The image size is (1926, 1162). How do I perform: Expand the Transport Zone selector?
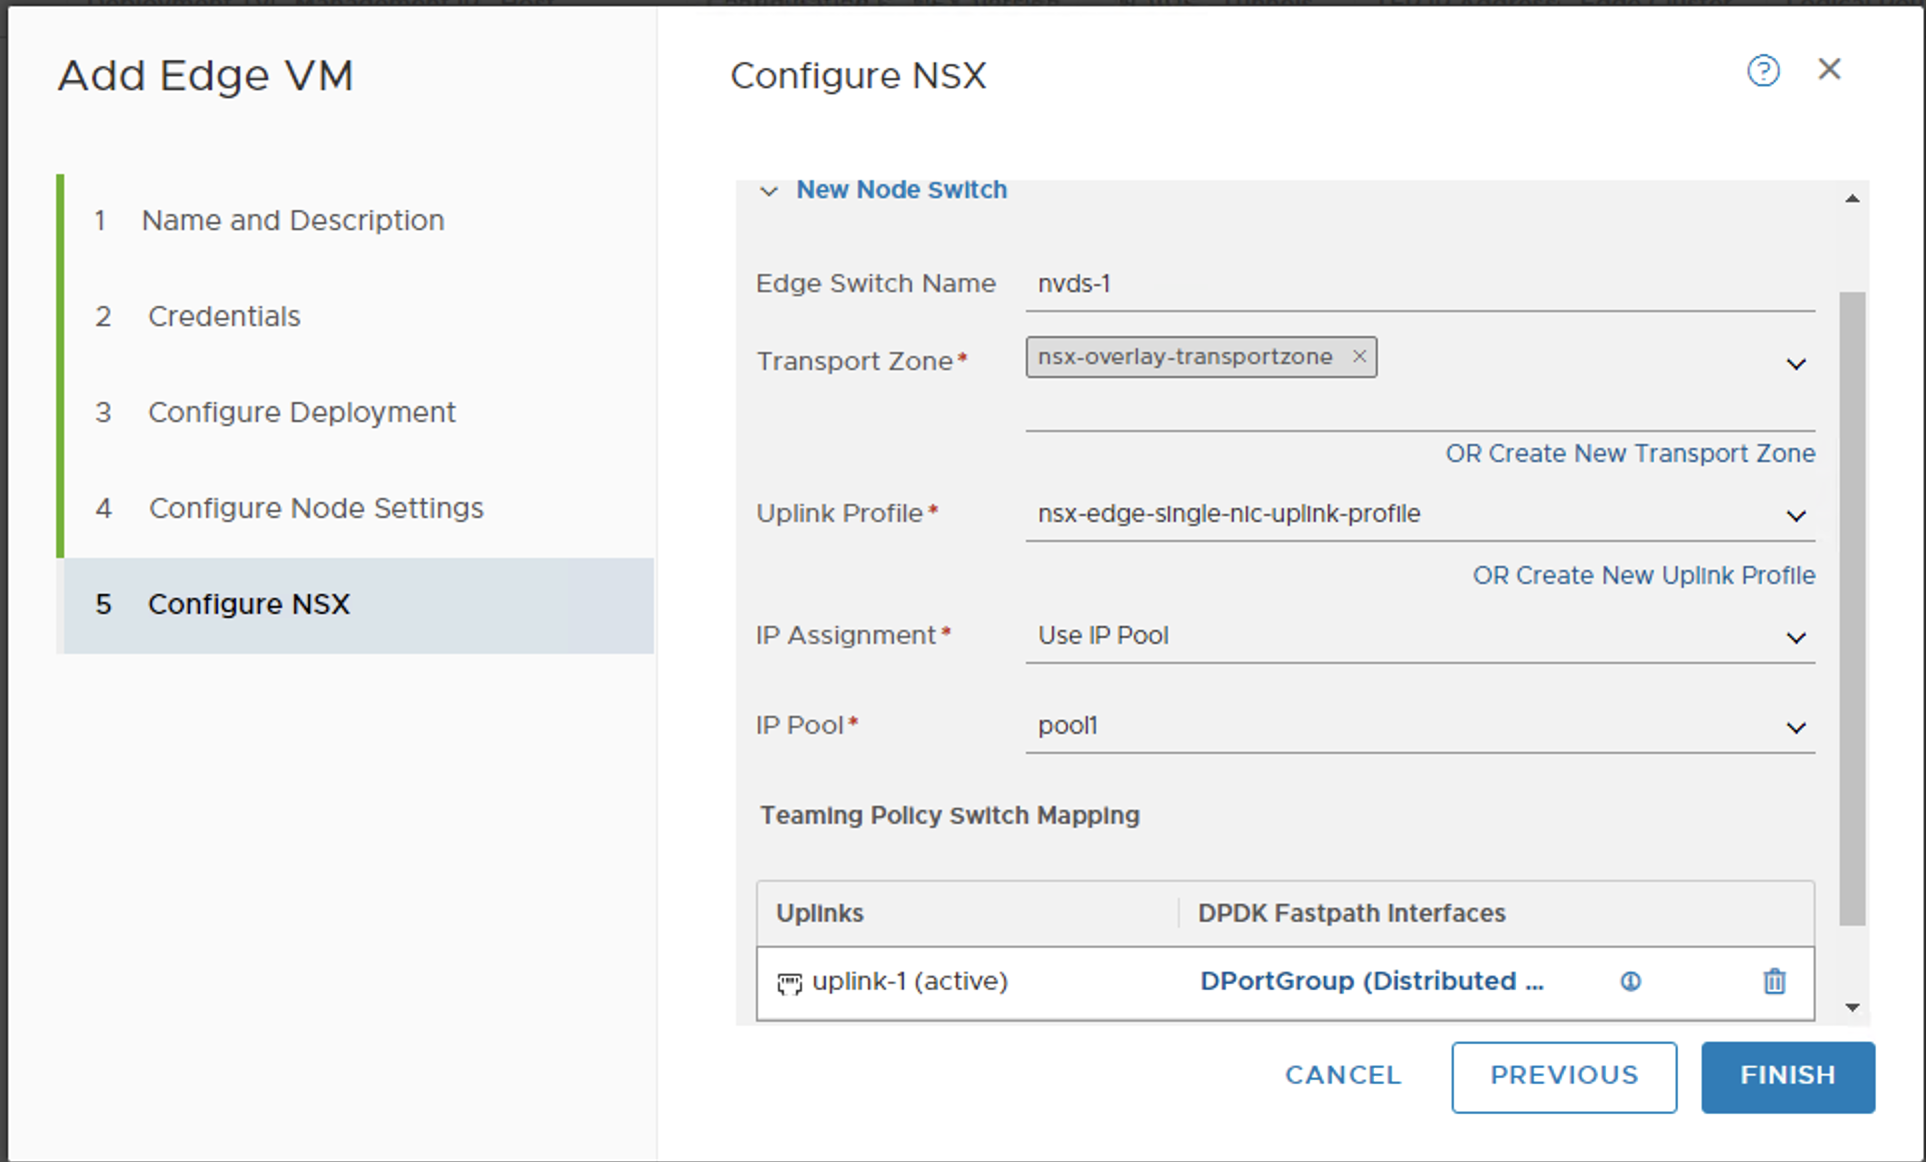pyautogui.click(x=1796, y=364)
